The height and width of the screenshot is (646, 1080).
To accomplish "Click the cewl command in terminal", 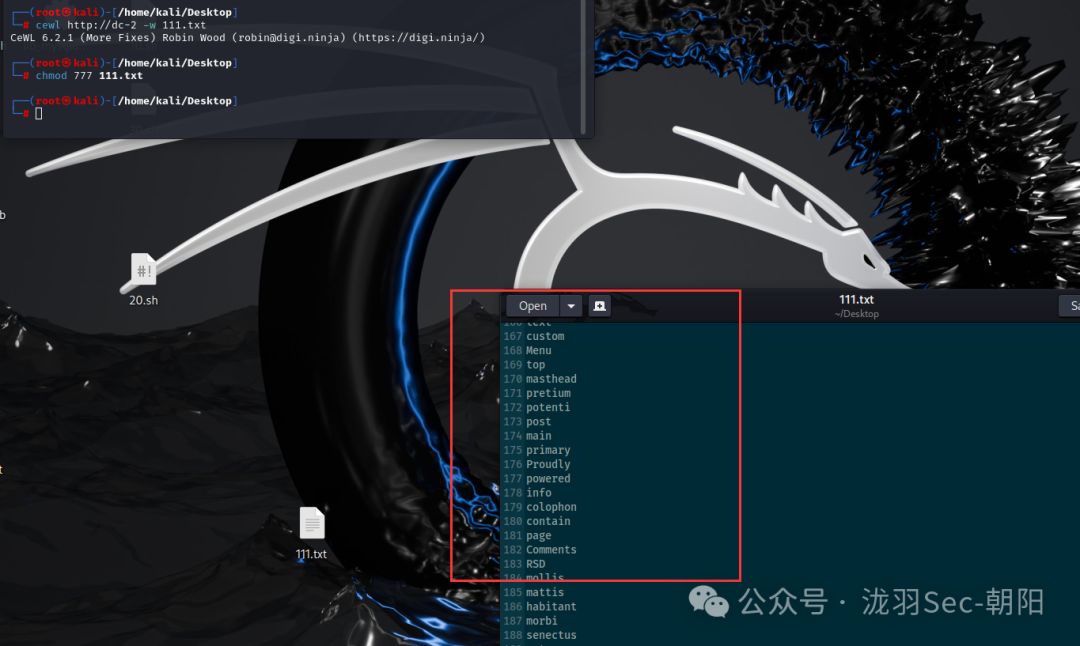I will click(121, 25).
